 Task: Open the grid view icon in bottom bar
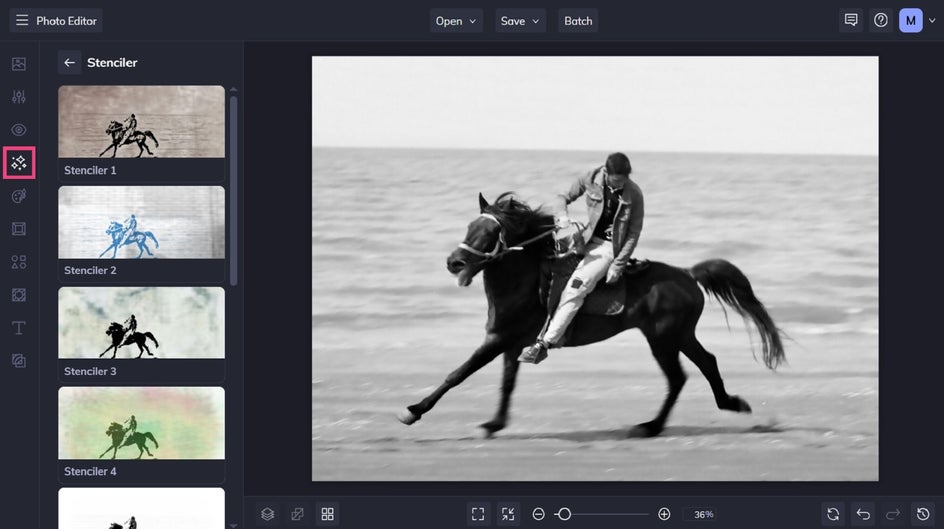(328, 514)
